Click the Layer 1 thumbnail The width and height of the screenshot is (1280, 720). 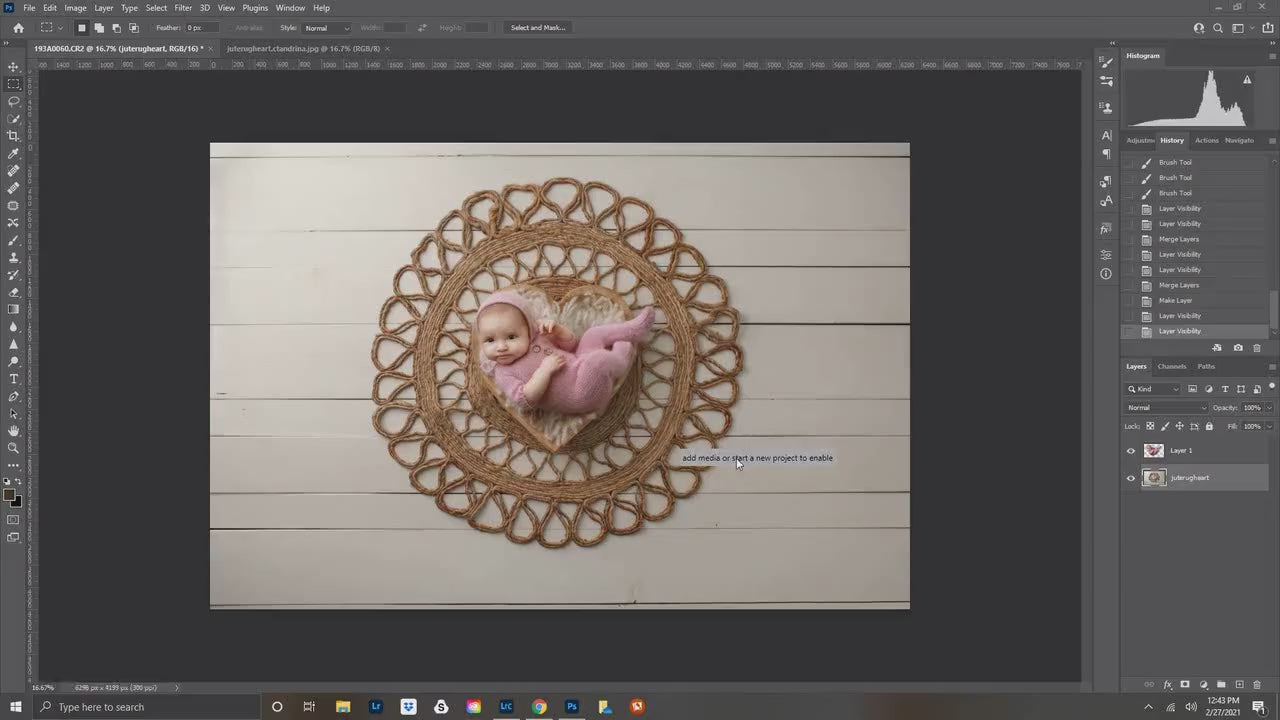point(1153,450)
